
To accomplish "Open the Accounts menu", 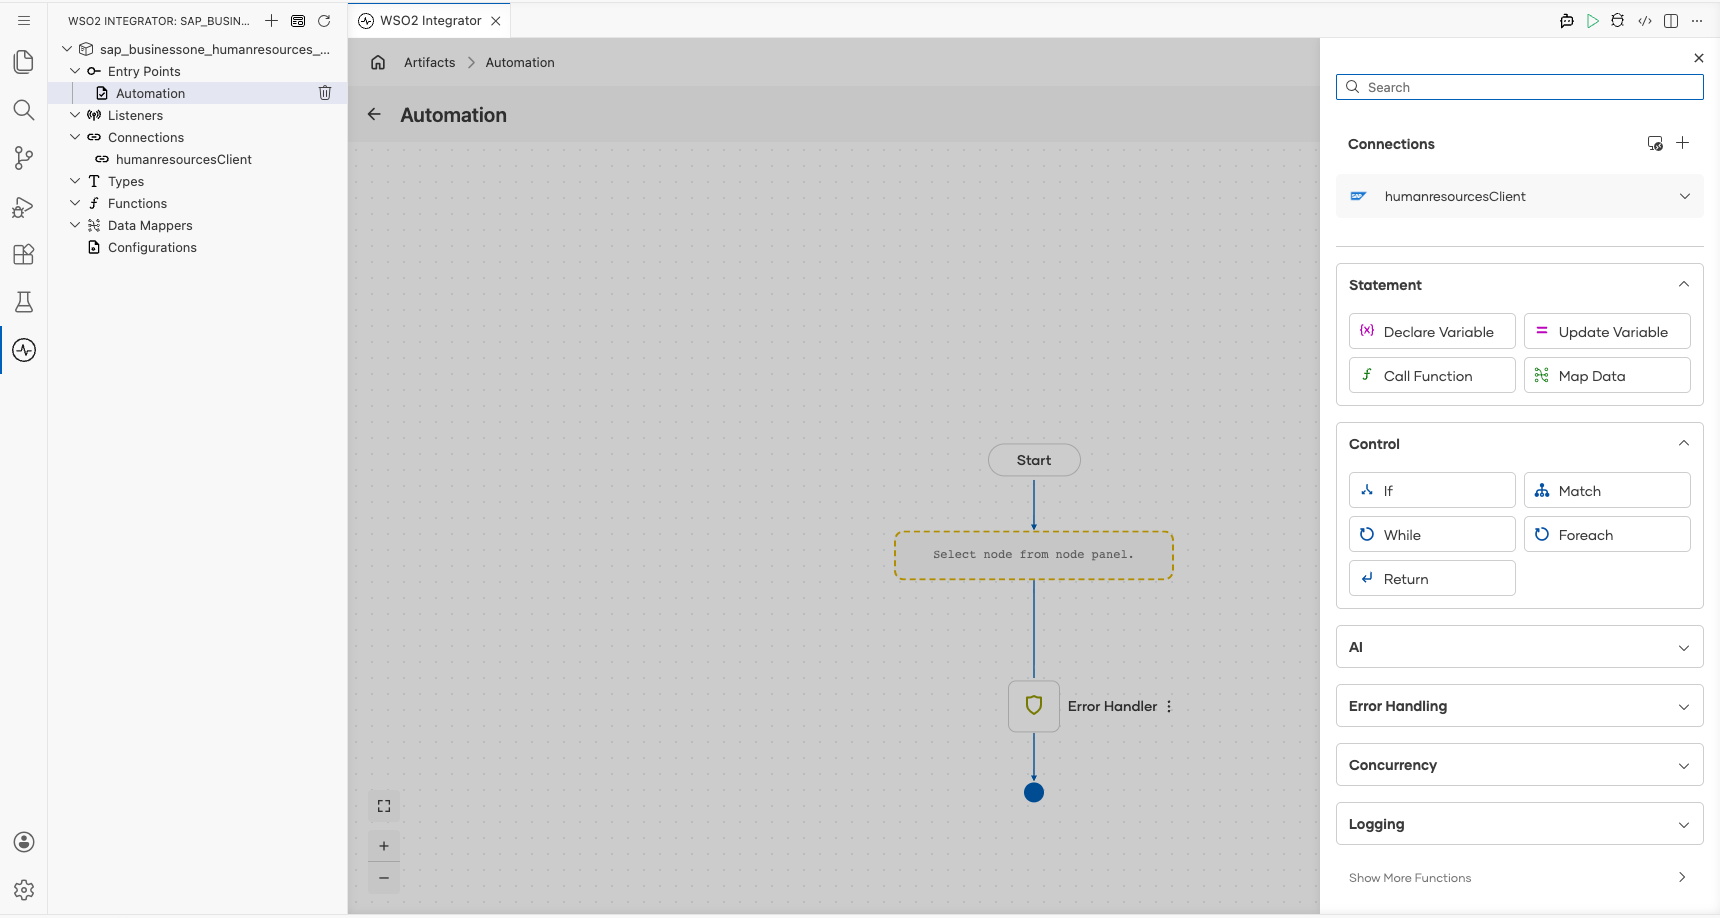I will [x=24, y=842].
